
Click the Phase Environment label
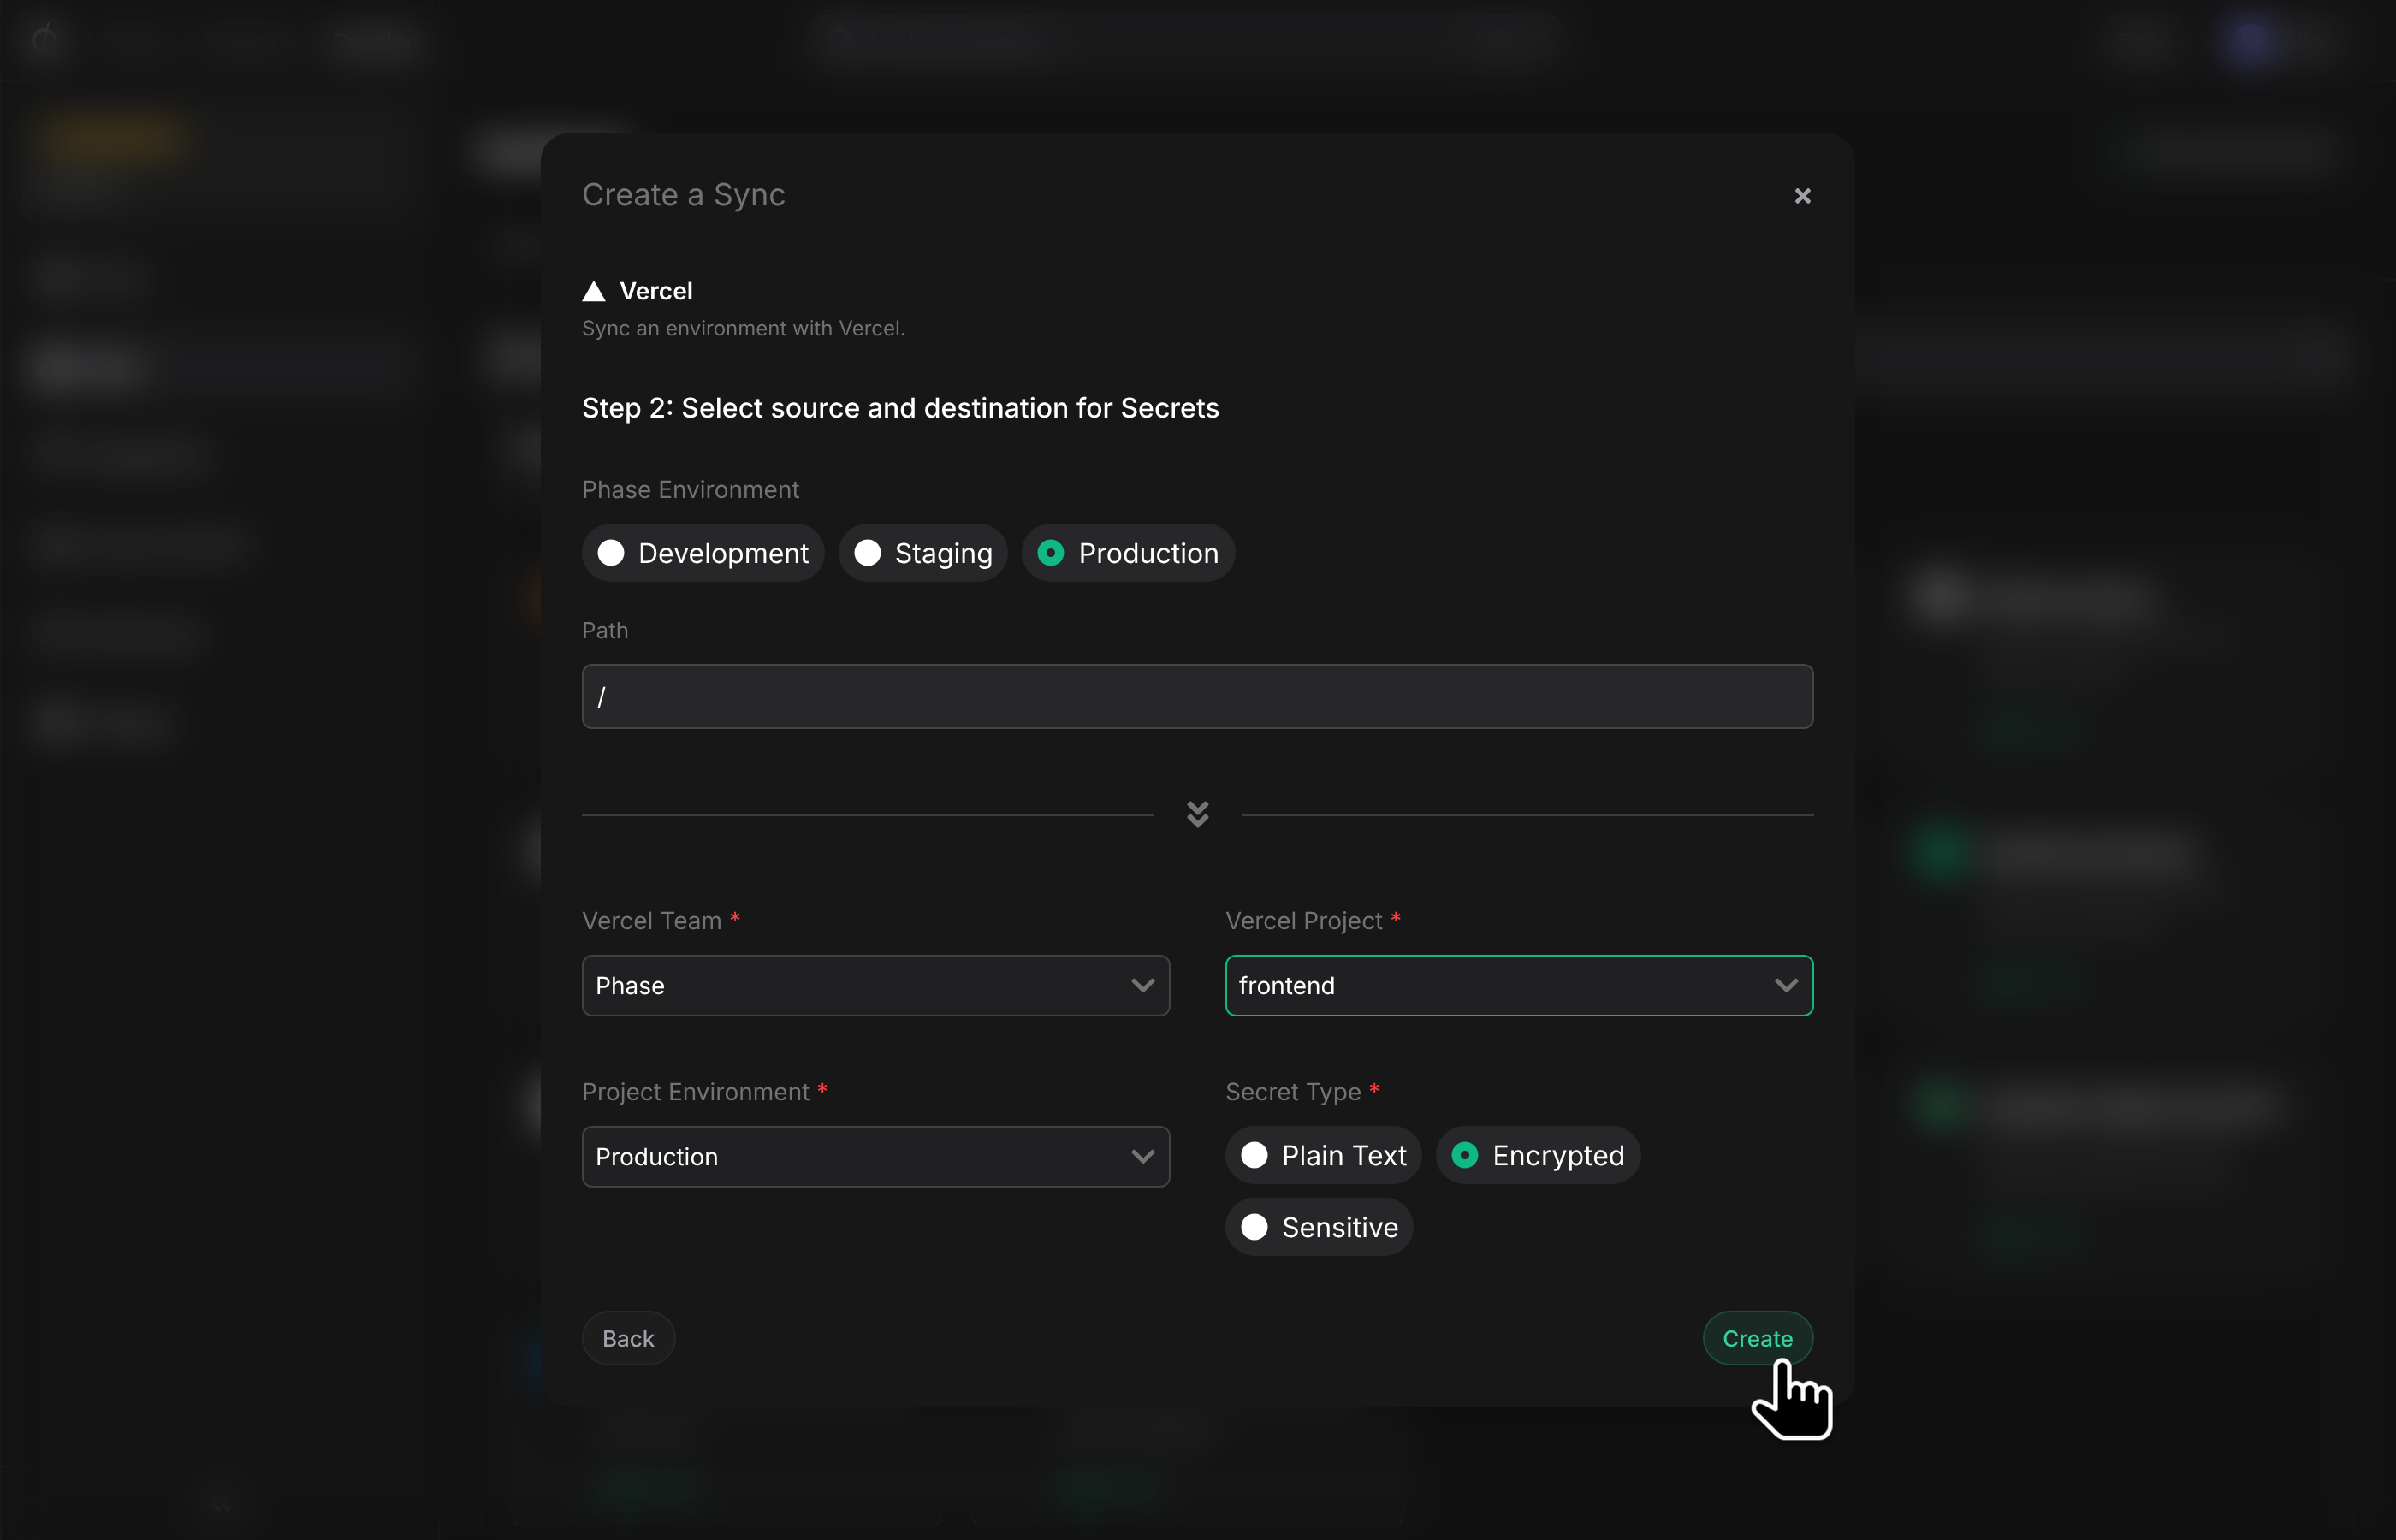[x=690, y=490]
